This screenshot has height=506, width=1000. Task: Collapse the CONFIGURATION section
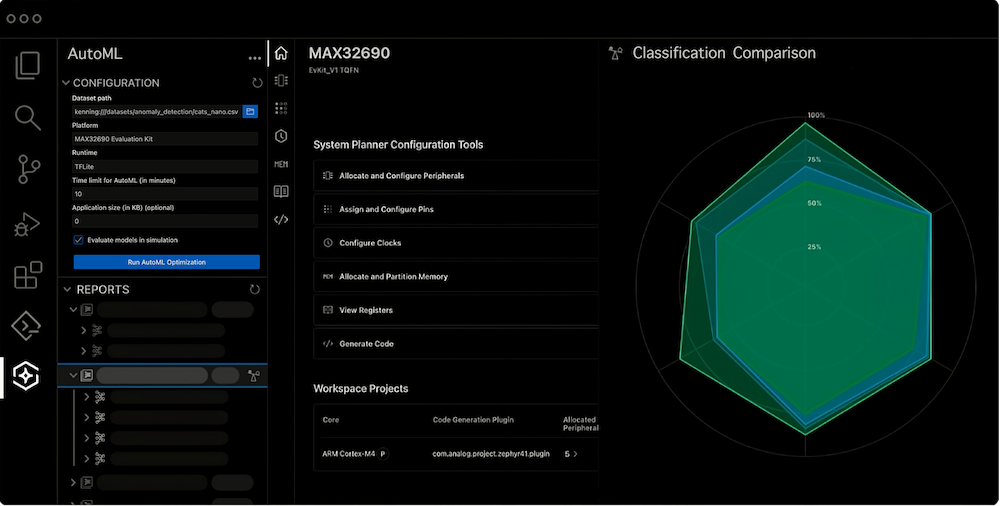(x=66, y=83)
